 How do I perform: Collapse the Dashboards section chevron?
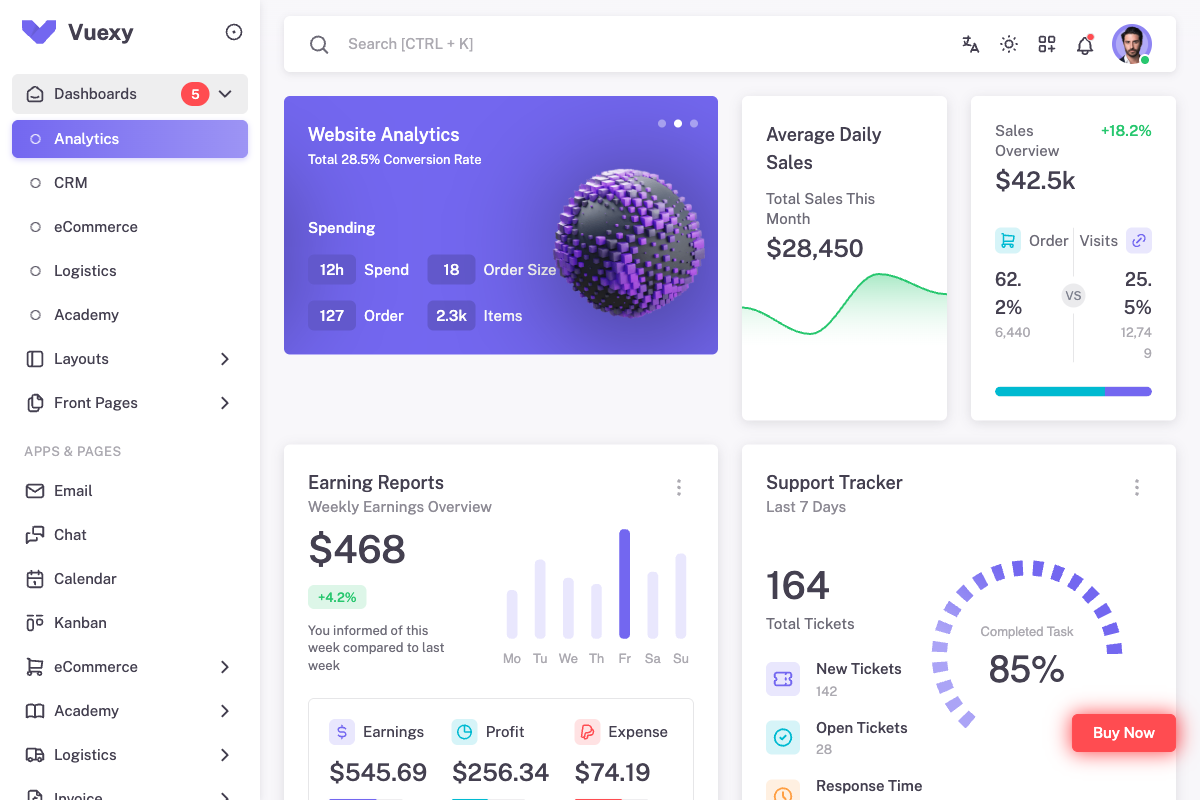tap(225, 93)
